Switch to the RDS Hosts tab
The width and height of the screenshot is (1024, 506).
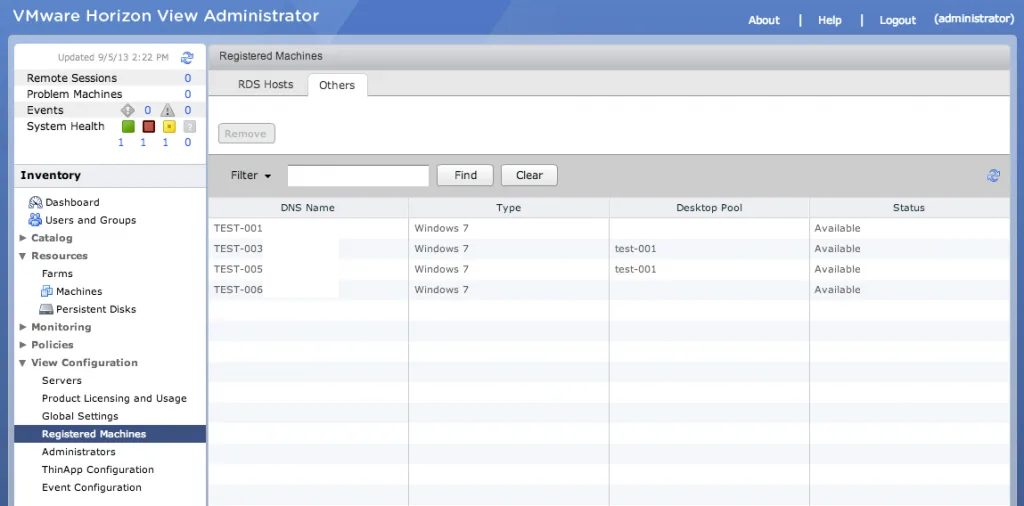pyautogui.click(x=265, y=84)
